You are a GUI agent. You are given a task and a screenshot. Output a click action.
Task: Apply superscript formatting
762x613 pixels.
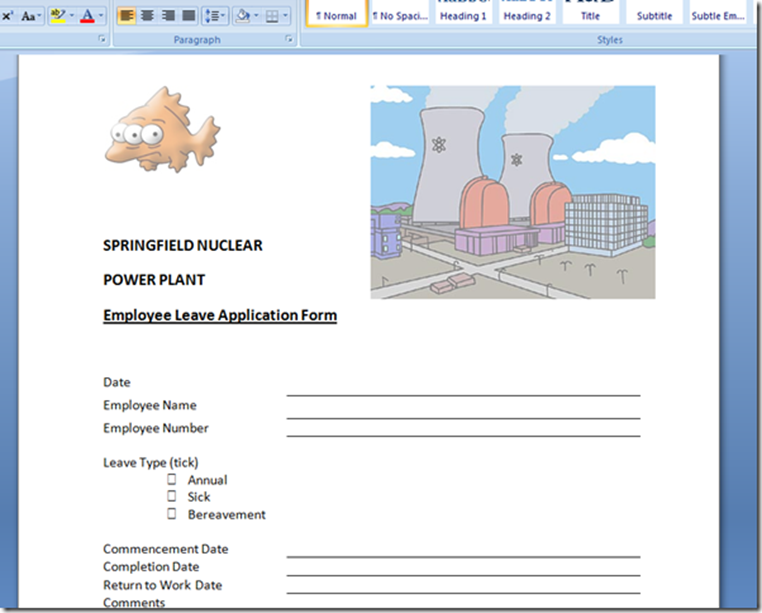tap(8, 16)
